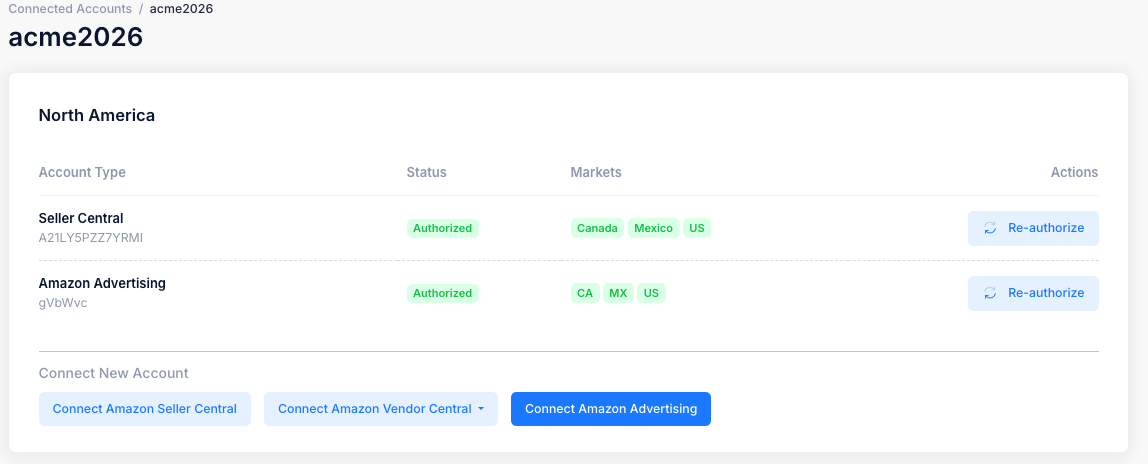Go to Connected Accounts breadcrumb link
The height and width of the screenshot is (464, 1148).
pyautogui.click(x=70, y=9)
